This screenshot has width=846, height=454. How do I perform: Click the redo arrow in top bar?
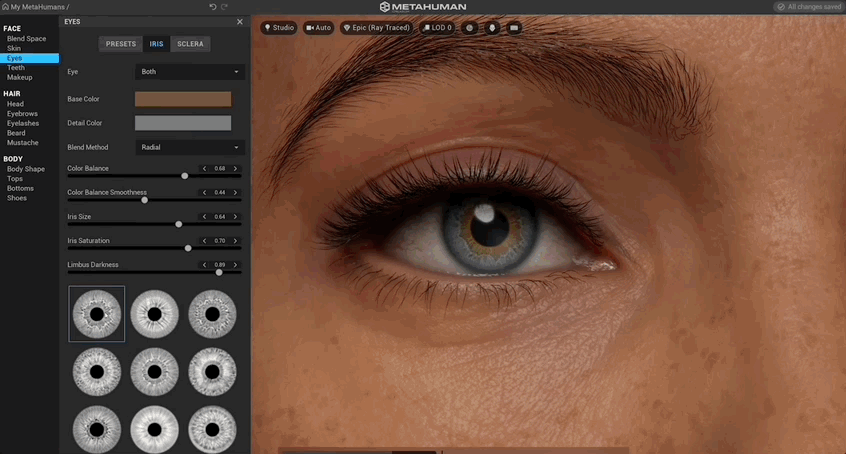click(224, 7)
